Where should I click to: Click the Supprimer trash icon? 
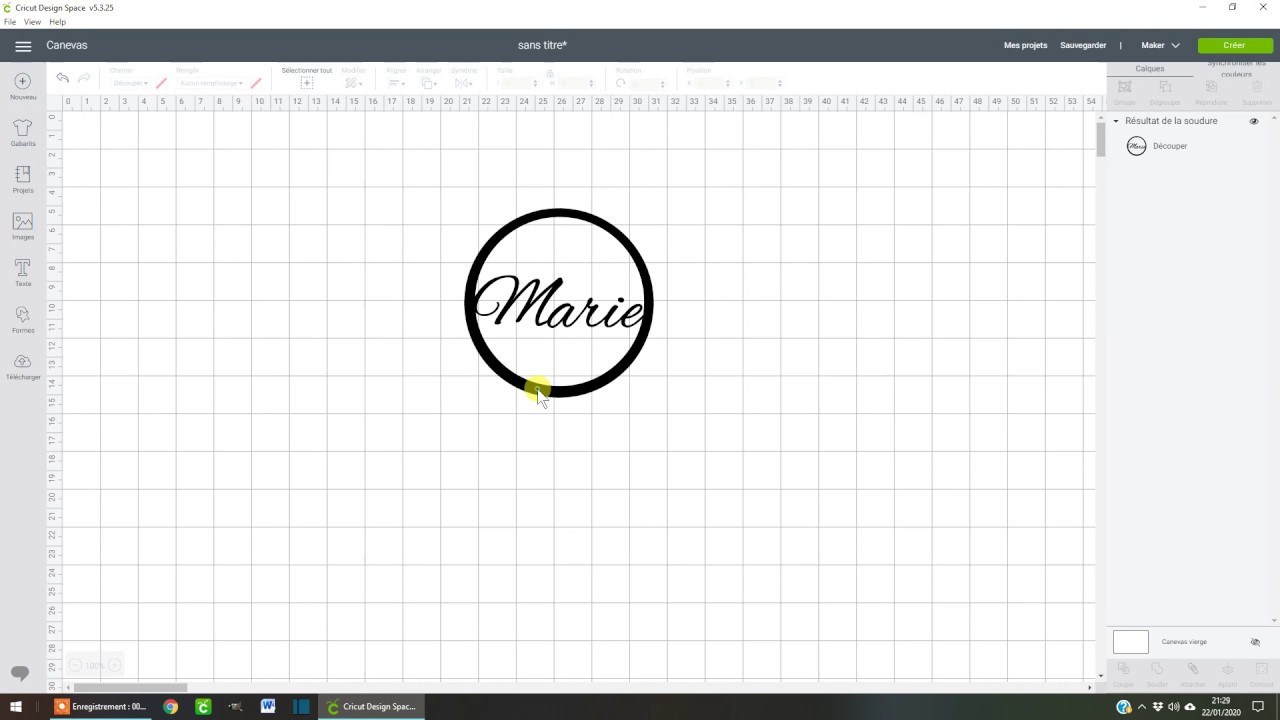pyautogui.click(x=1257, y=88)
